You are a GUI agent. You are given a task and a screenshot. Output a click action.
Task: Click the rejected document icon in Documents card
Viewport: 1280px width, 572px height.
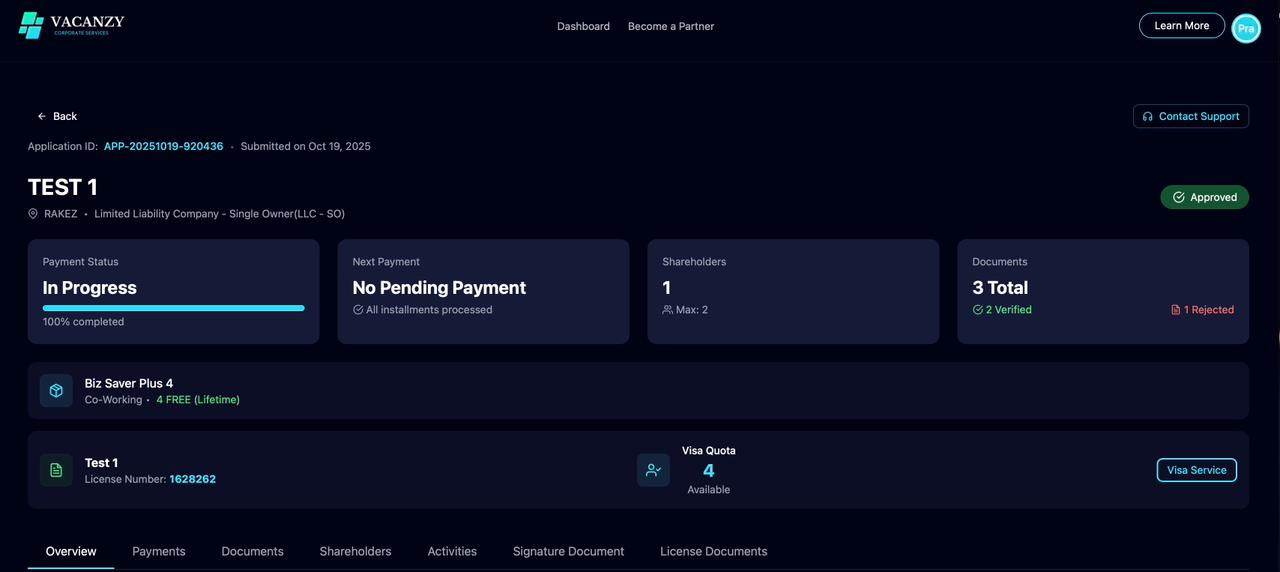point(1176,310)
